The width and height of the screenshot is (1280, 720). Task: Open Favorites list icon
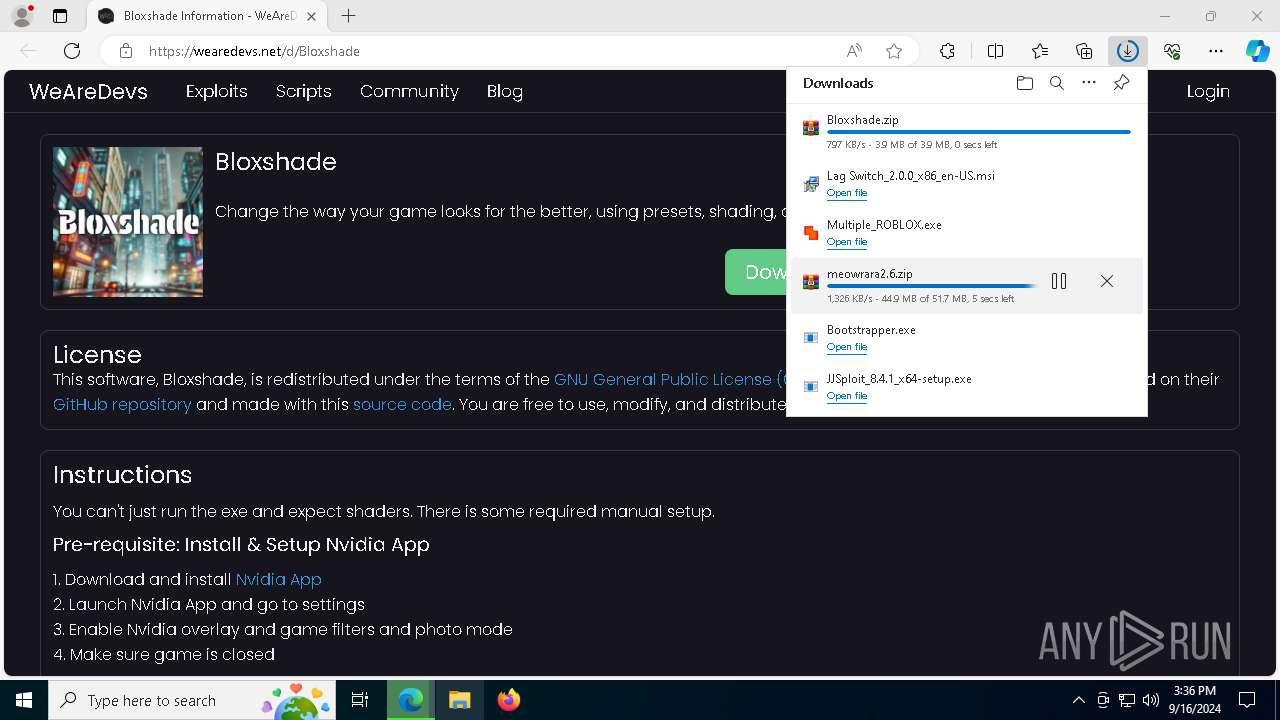tap(1040, 51)
